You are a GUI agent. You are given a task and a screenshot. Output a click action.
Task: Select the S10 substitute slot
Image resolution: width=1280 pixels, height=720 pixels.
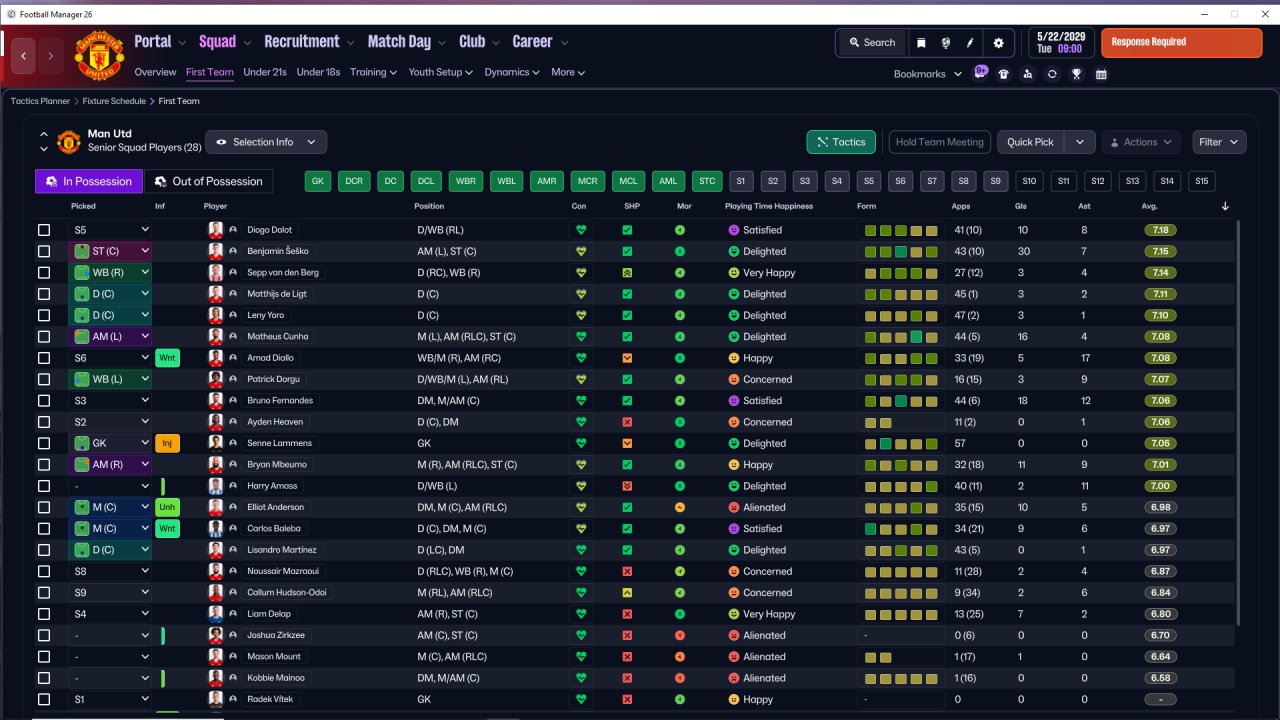click(1029, 181)
